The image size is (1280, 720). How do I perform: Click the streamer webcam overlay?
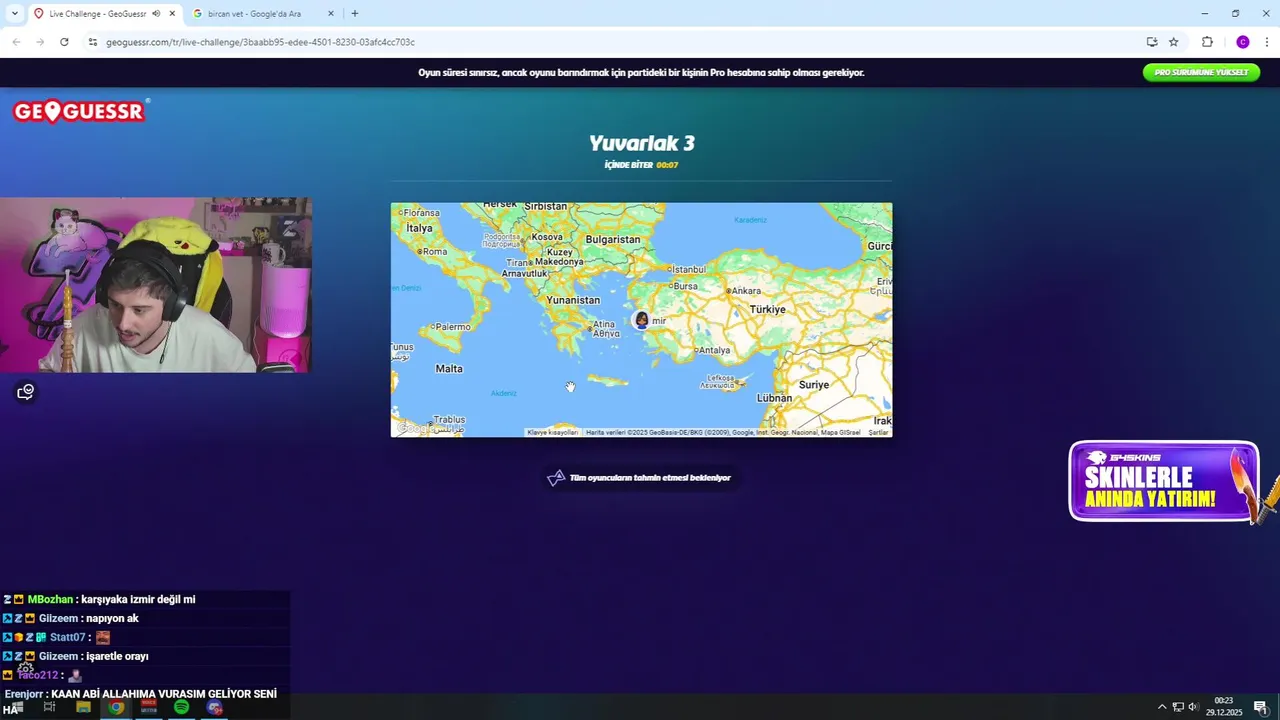(156, 285)
